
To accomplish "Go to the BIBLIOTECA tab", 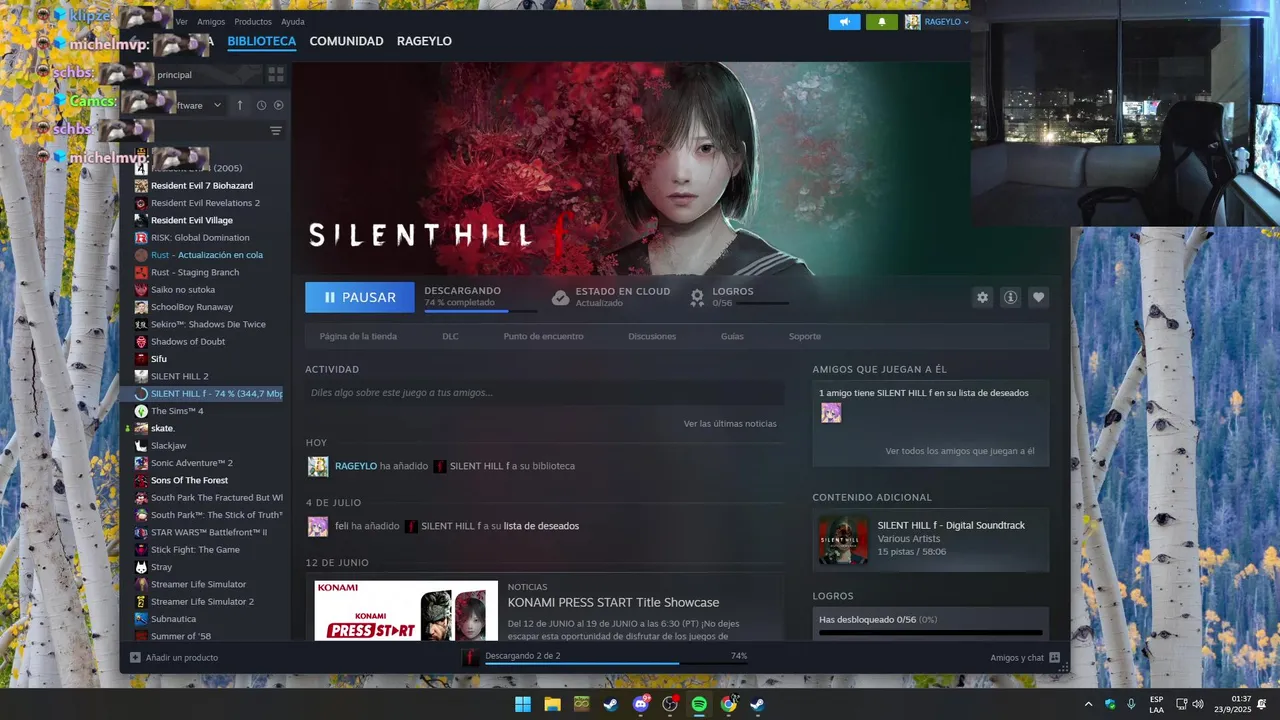I will (x=262, y=41).
